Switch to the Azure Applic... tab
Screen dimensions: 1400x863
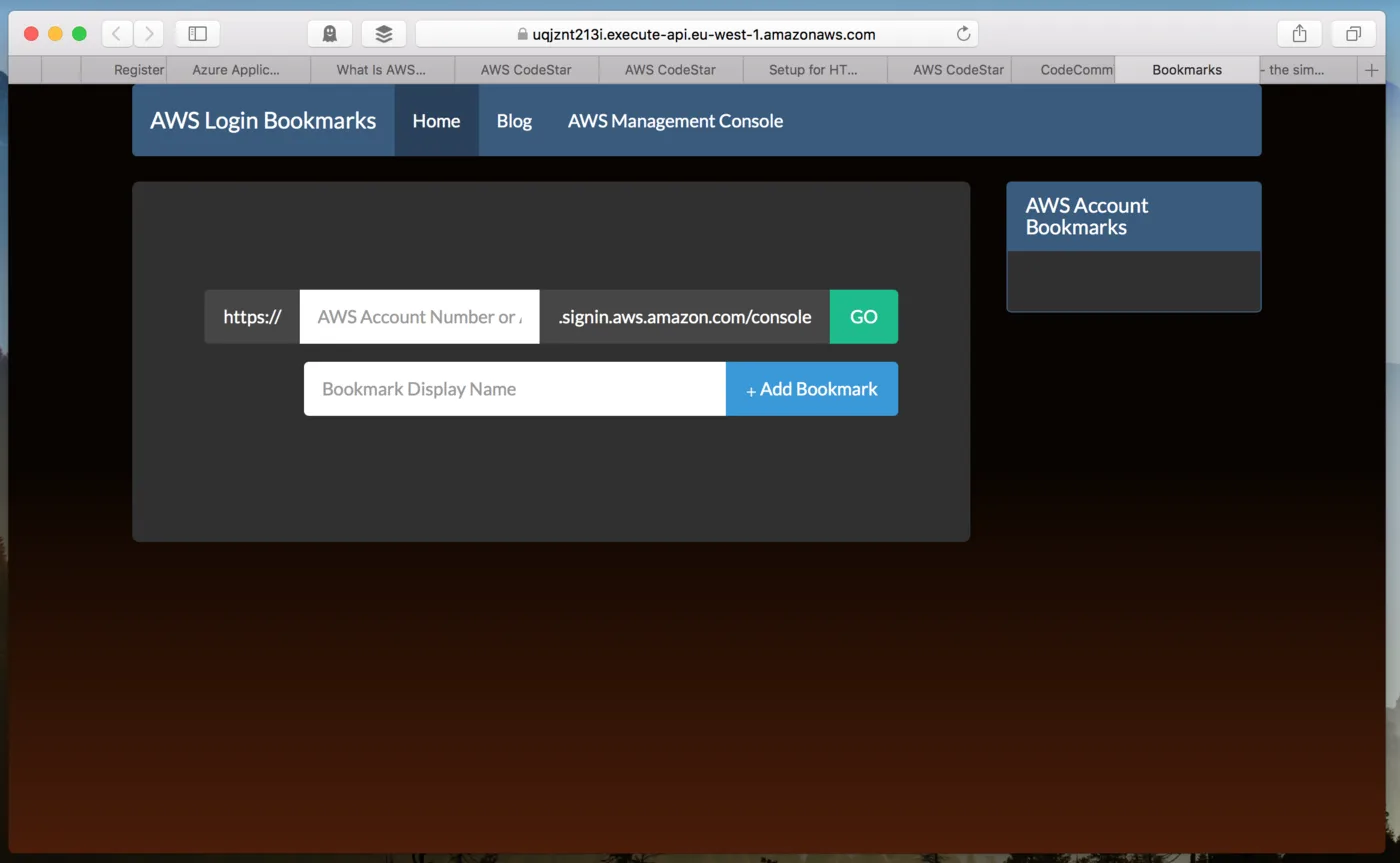point(237,70)
